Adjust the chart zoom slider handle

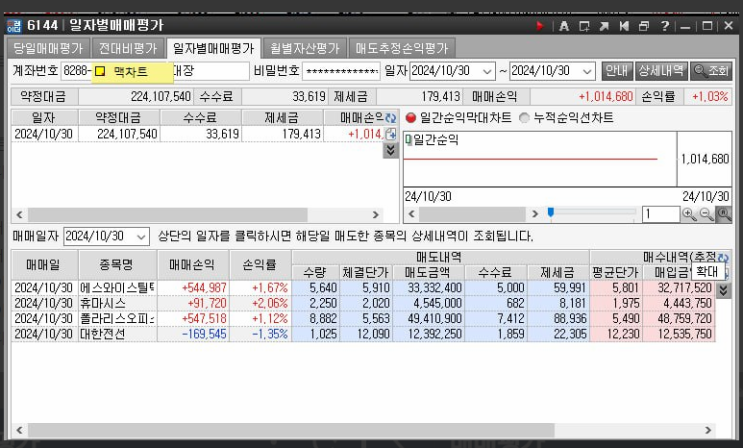tap(551, 212)
